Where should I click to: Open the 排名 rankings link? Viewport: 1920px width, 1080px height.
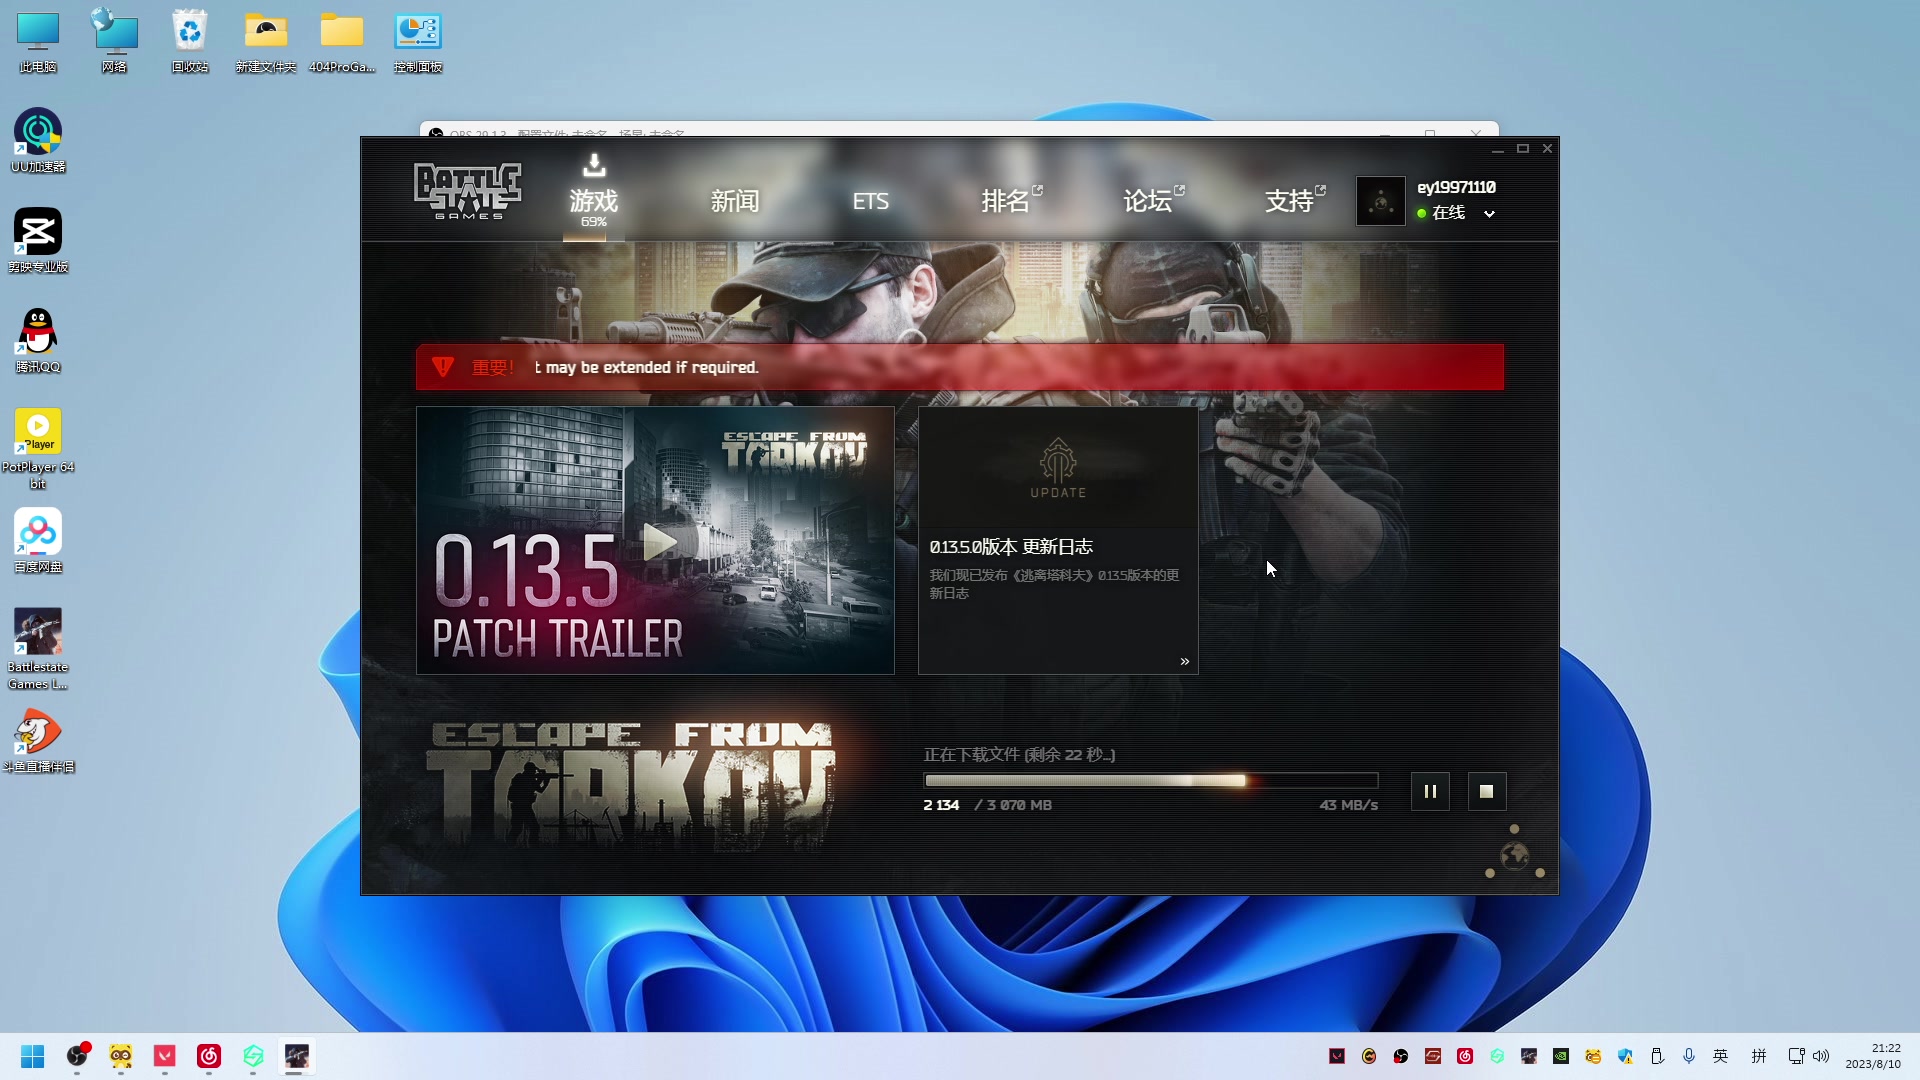[1010, 201]
